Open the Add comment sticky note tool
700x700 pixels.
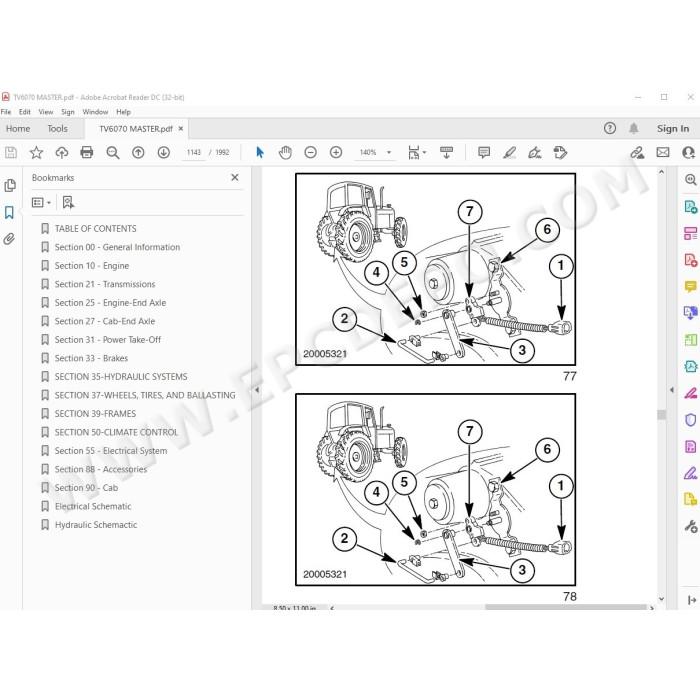coord(483,152)
